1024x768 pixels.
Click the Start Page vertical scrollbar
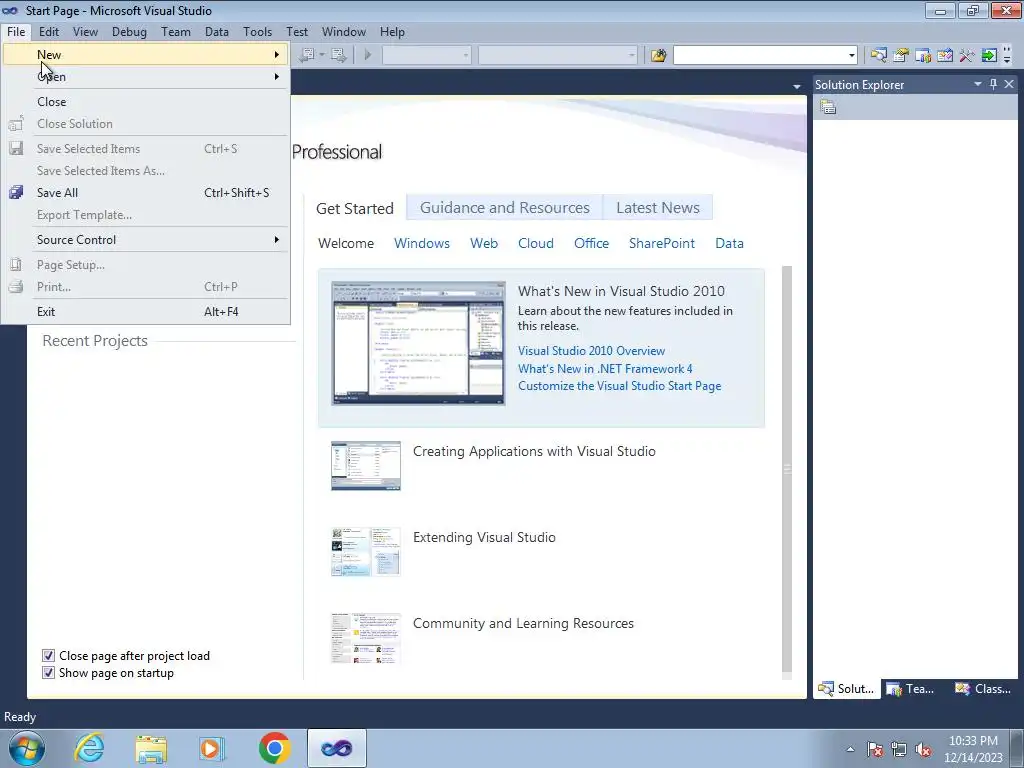(787, 472)
